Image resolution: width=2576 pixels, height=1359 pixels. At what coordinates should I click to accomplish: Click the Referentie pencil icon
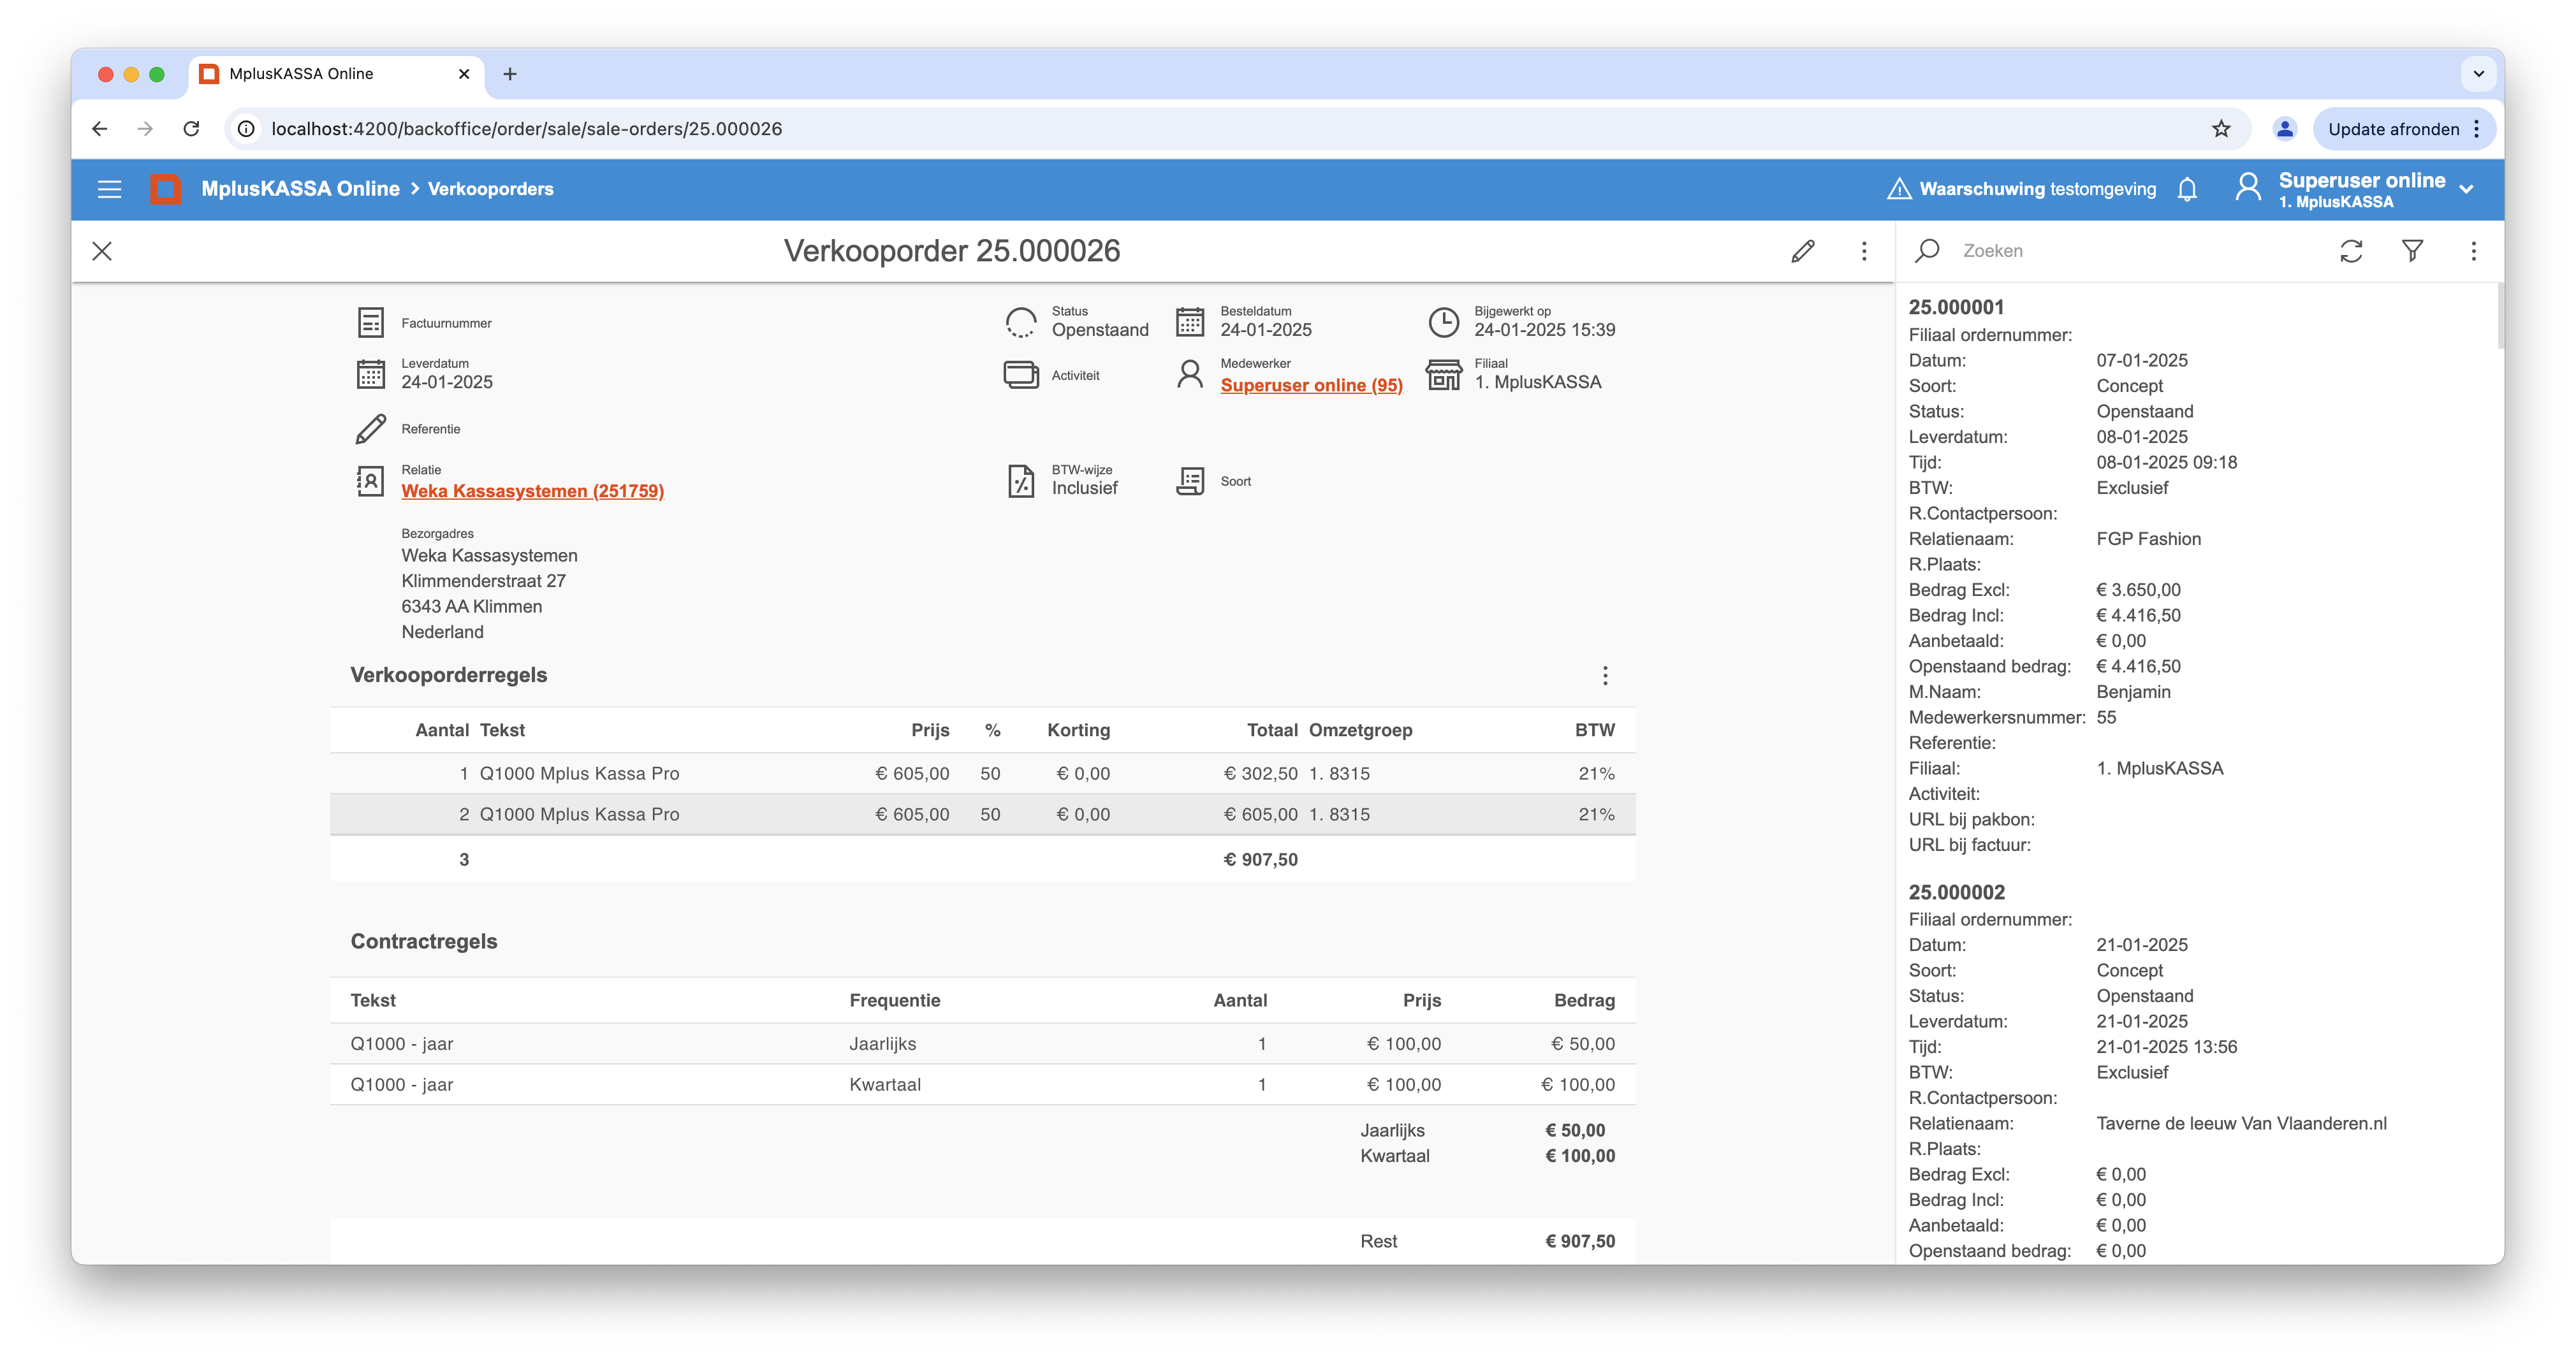(370, 429)
